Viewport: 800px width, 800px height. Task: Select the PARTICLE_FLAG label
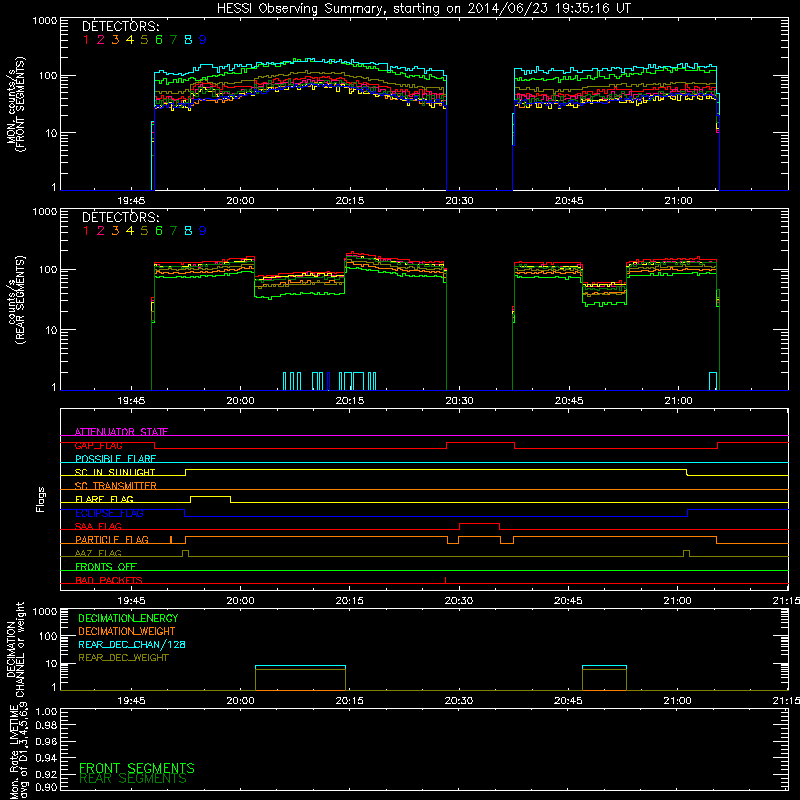click(112, 540)
